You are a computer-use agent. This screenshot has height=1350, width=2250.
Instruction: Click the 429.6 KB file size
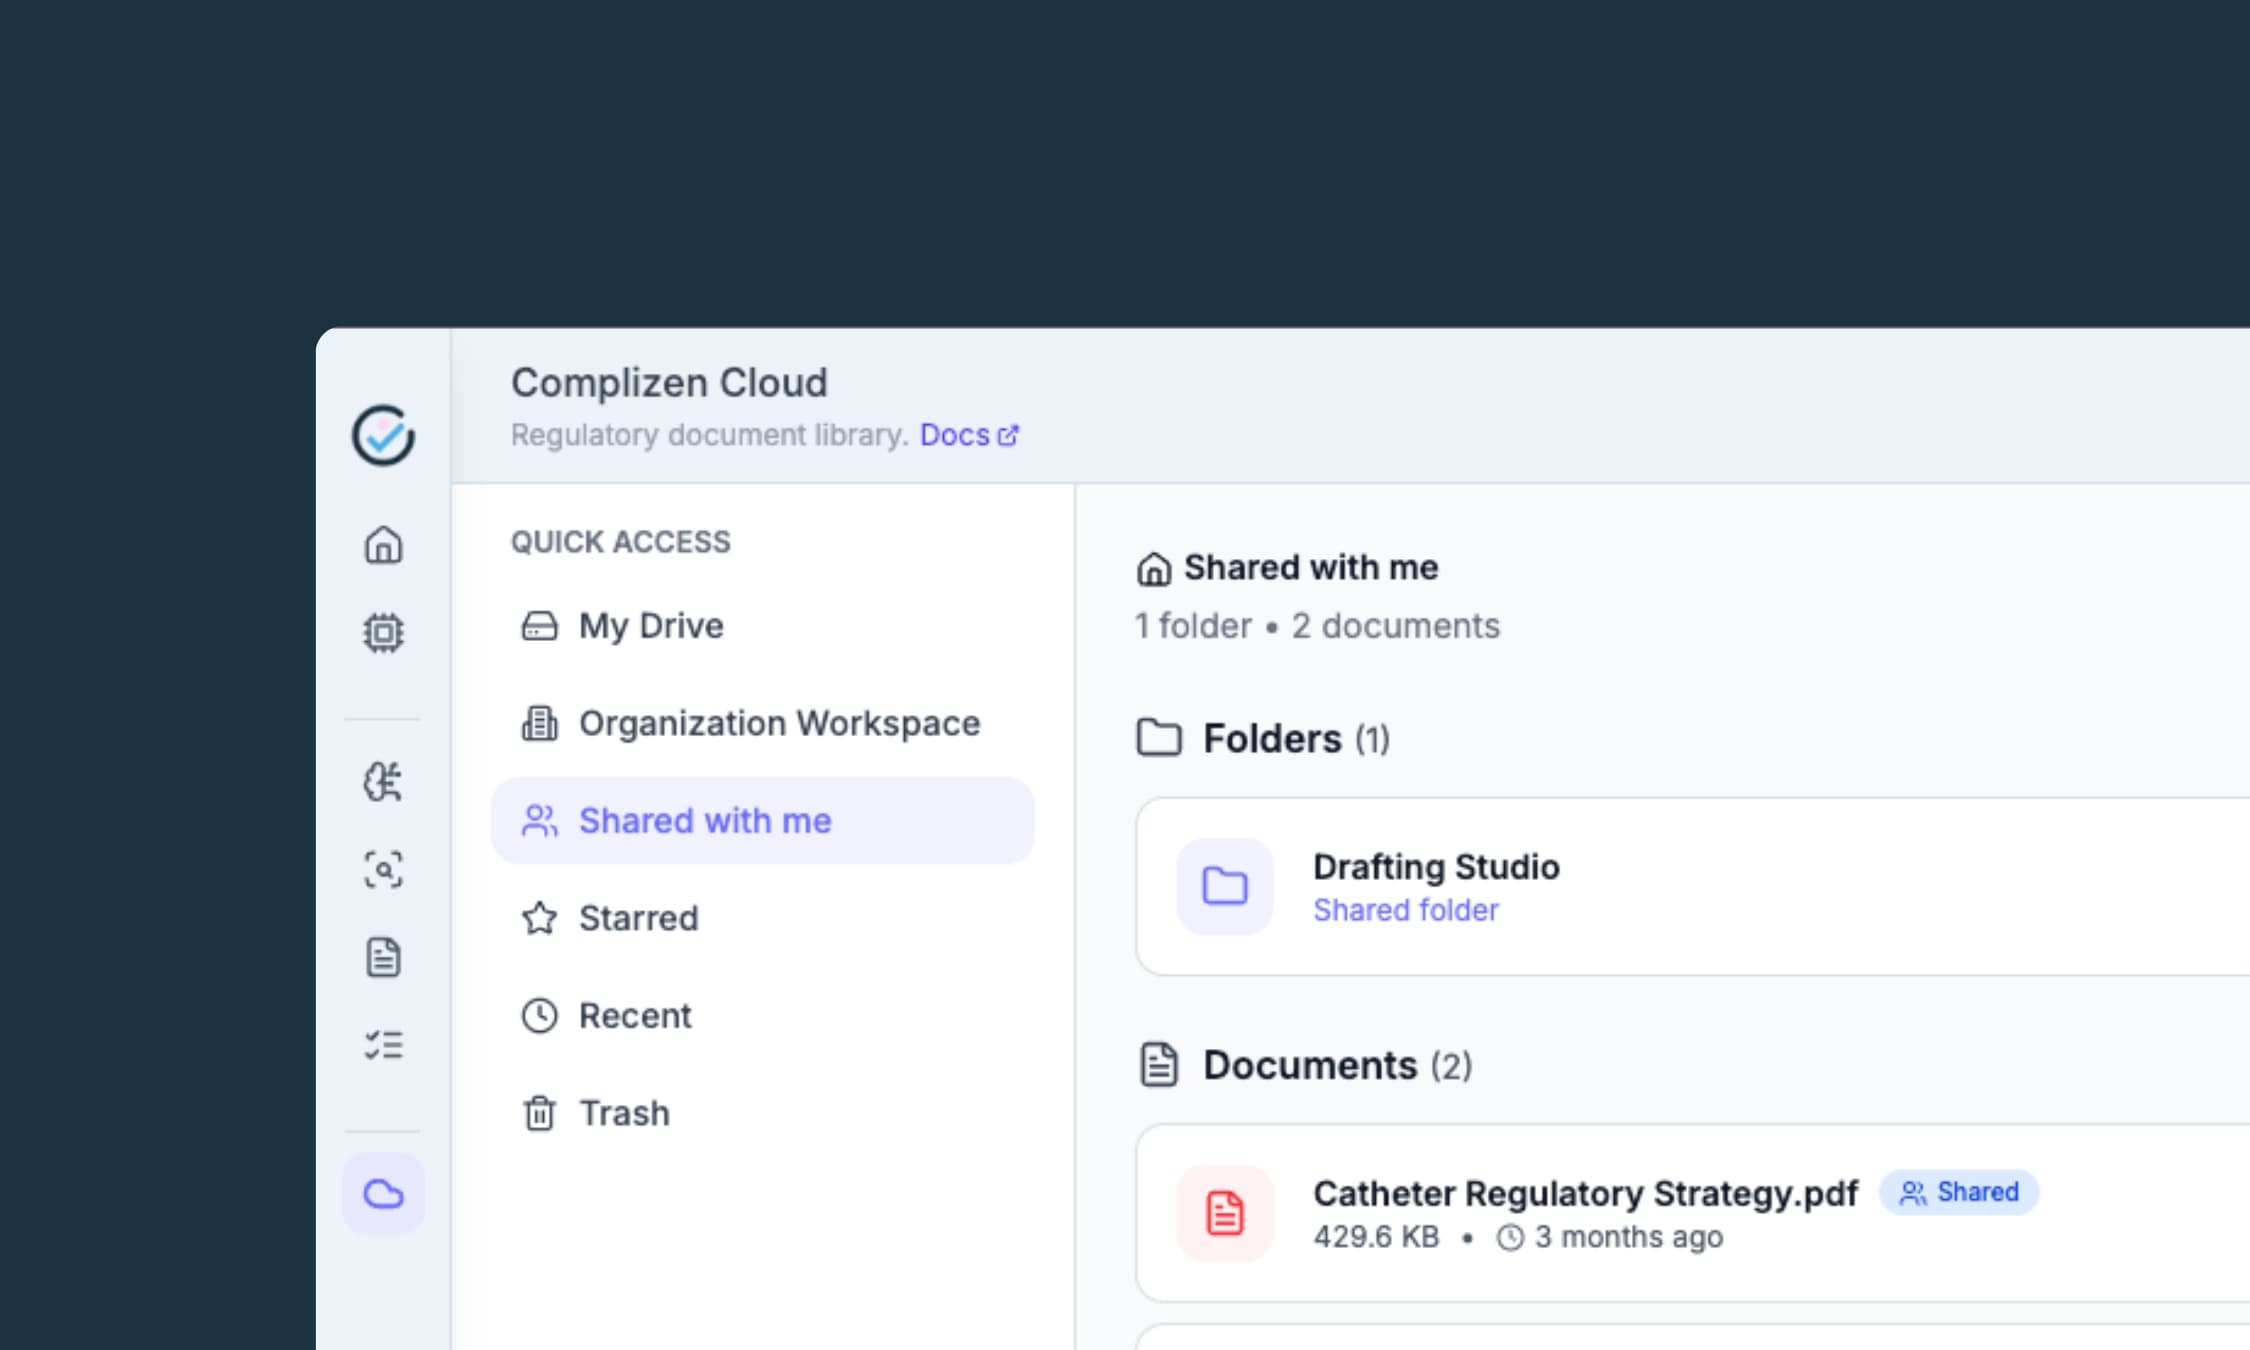coord(1376,1237)
